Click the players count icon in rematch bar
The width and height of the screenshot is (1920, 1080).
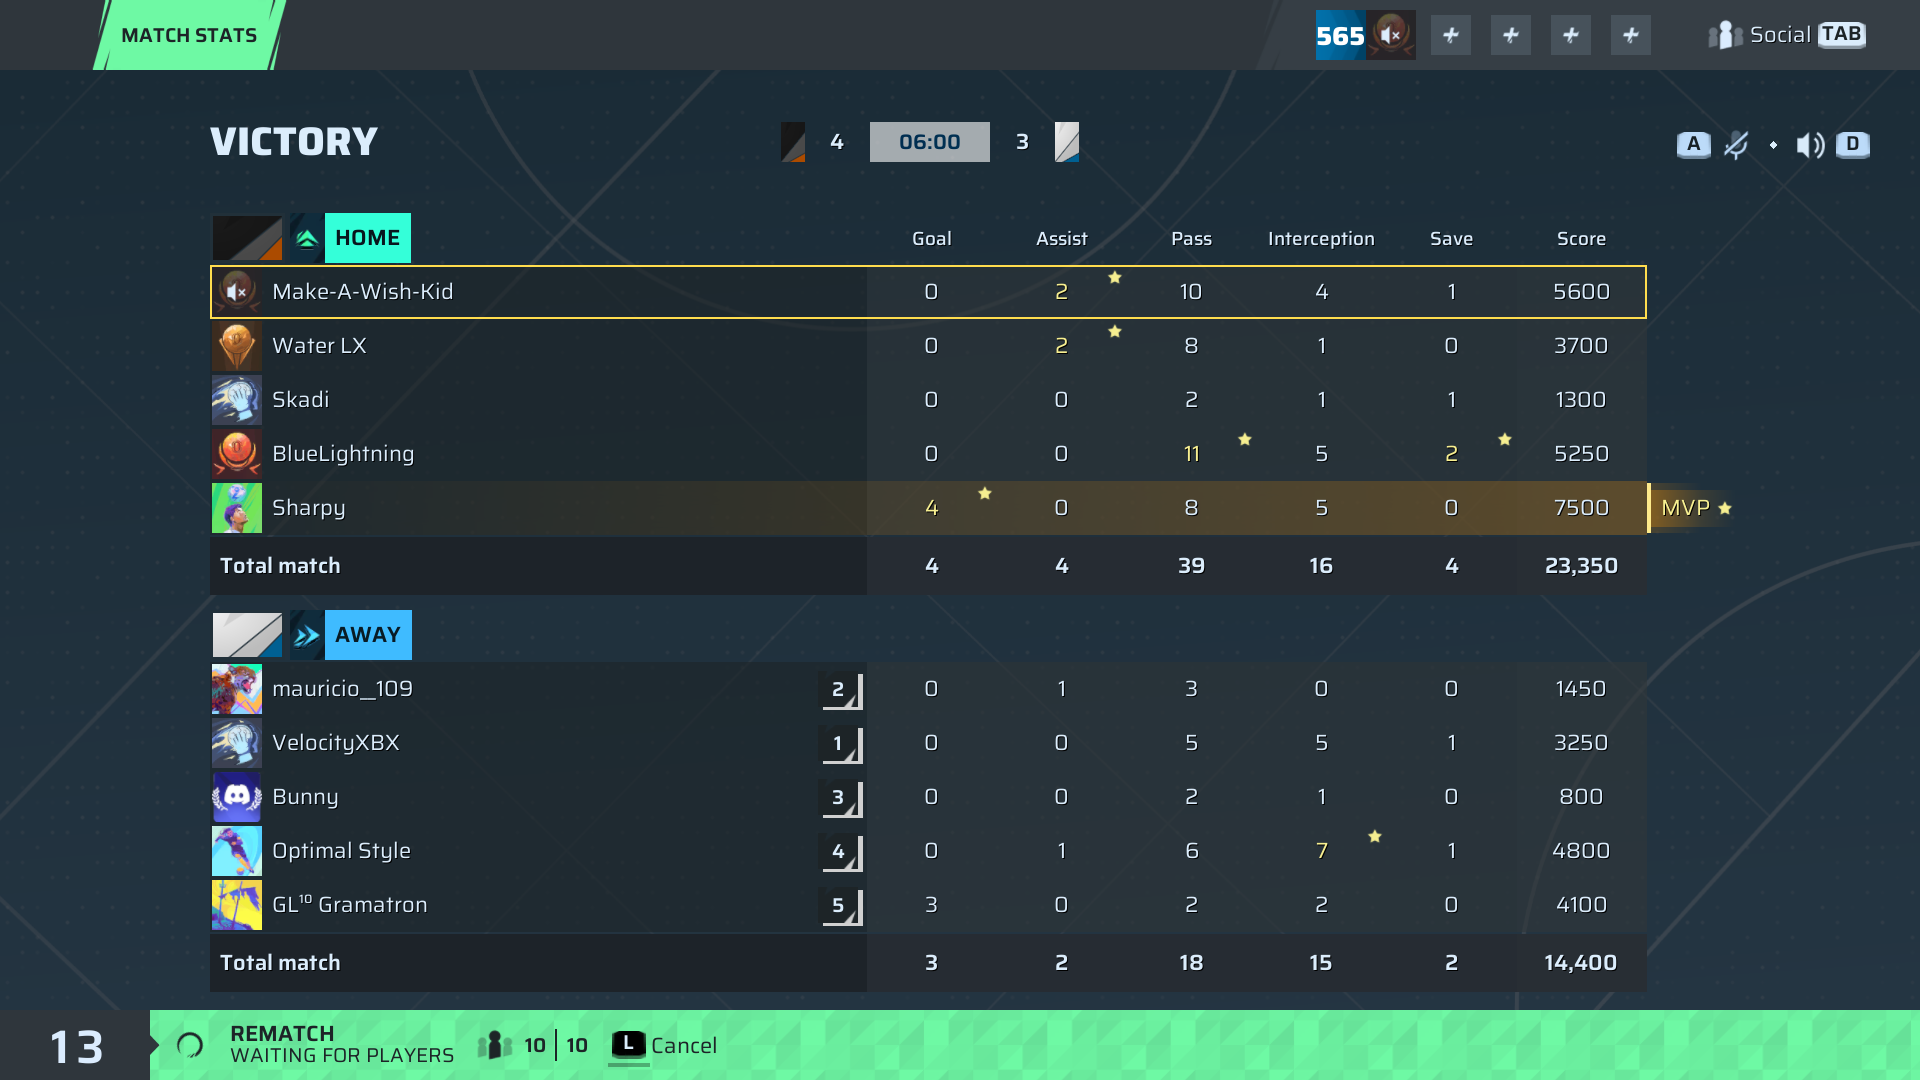pos(495,1046)
